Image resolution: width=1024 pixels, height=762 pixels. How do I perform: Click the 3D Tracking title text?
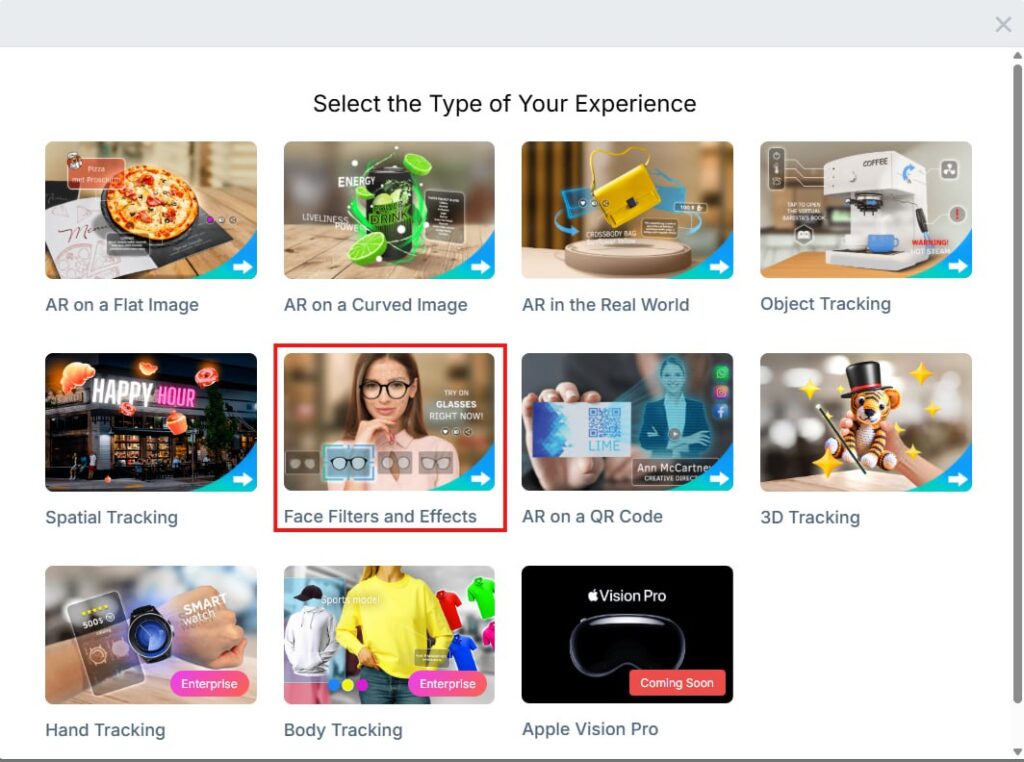(x=810, y=517)
